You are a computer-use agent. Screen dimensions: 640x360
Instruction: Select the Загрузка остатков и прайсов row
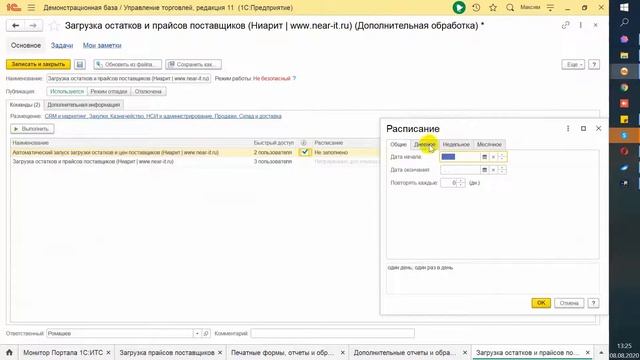click(x=195, y=162)
